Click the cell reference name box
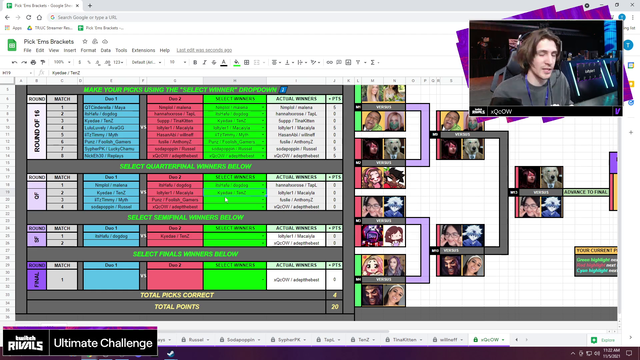Screen dimensions: 640x360 pyautogui.click(x=17, y=73)
